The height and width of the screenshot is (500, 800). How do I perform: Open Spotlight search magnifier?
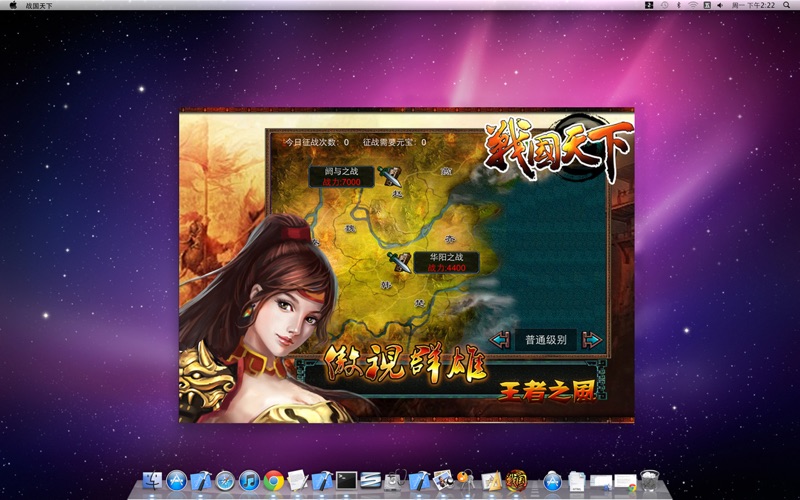787,5
